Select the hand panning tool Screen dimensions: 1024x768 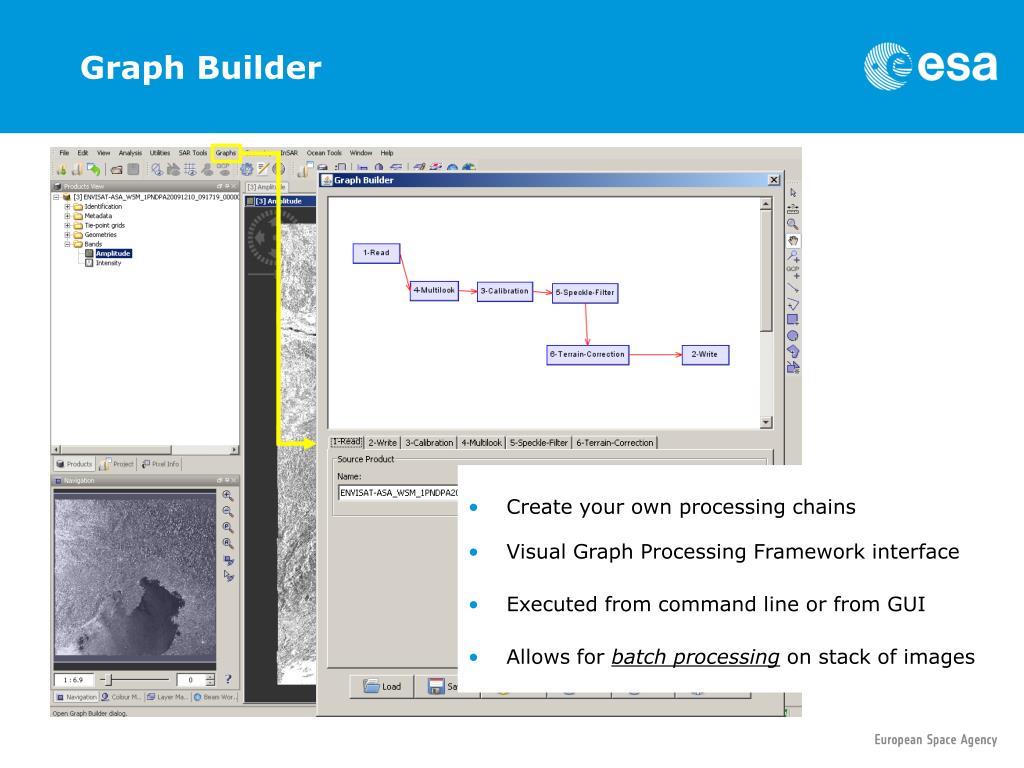793,241
